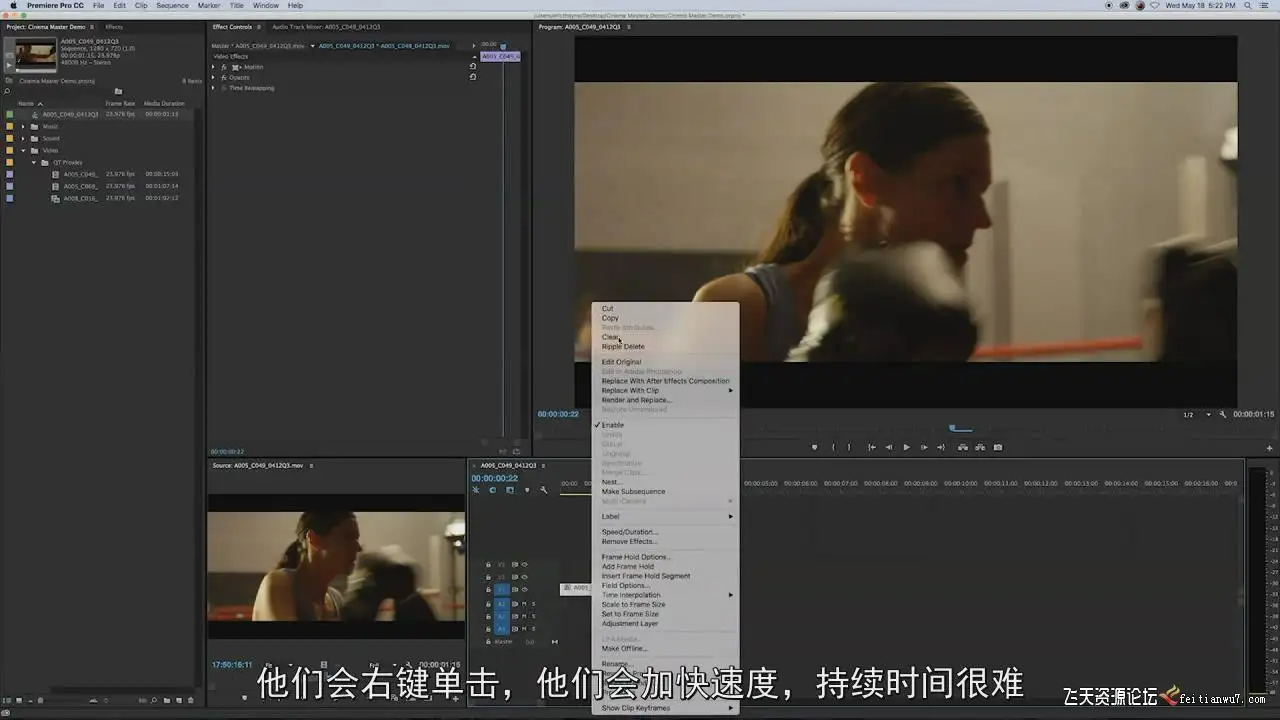The image size is (1280, 720).
Task: Toggle V2 track output eye
Action: pos(524,577)
